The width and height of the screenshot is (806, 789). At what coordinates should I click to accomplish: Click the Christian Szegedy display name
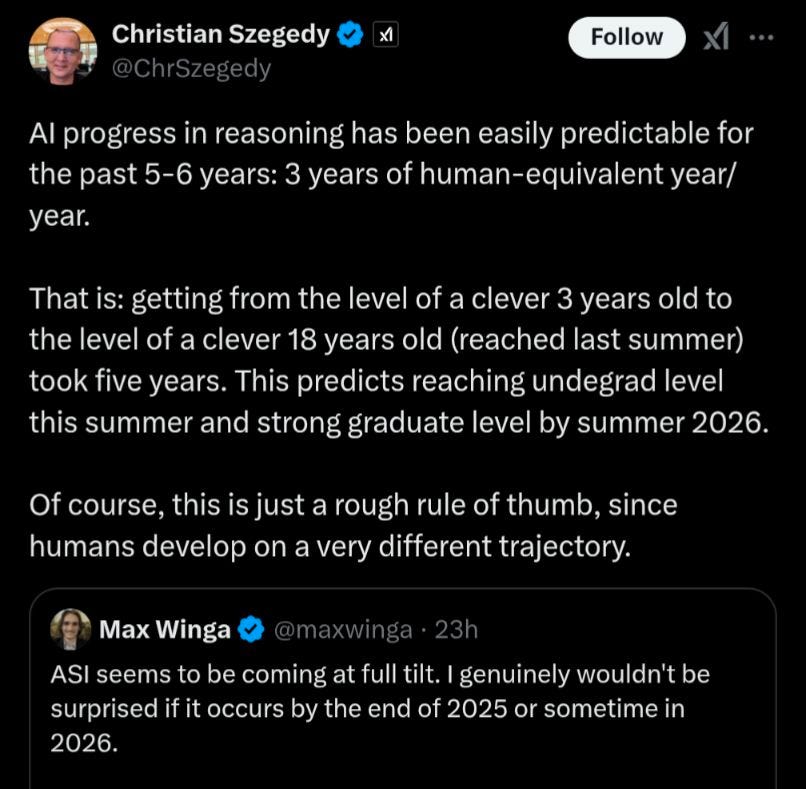221,34
